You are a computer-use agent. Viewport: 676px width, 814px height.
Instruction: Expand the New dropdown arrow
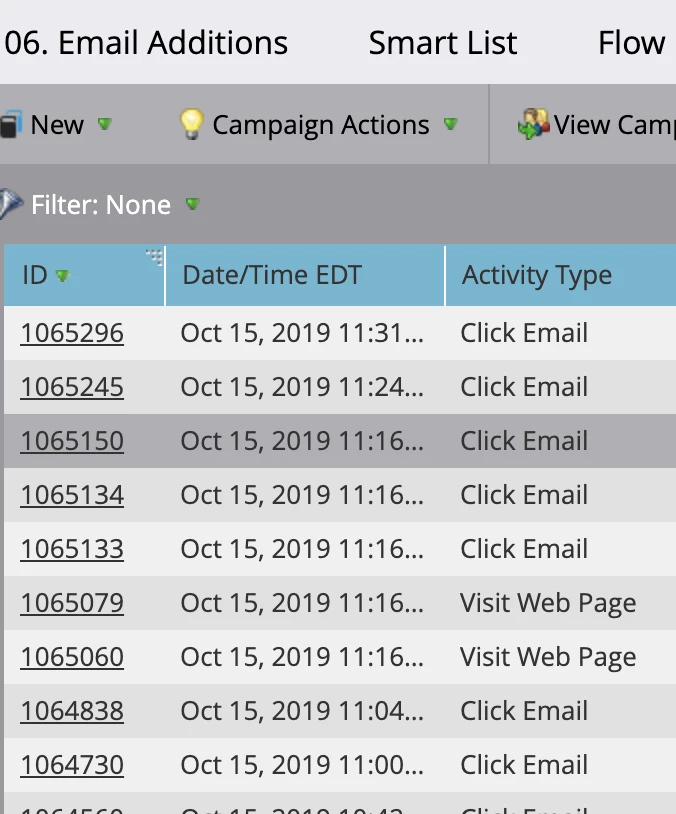pyautogui.click(x=105, y=124)
